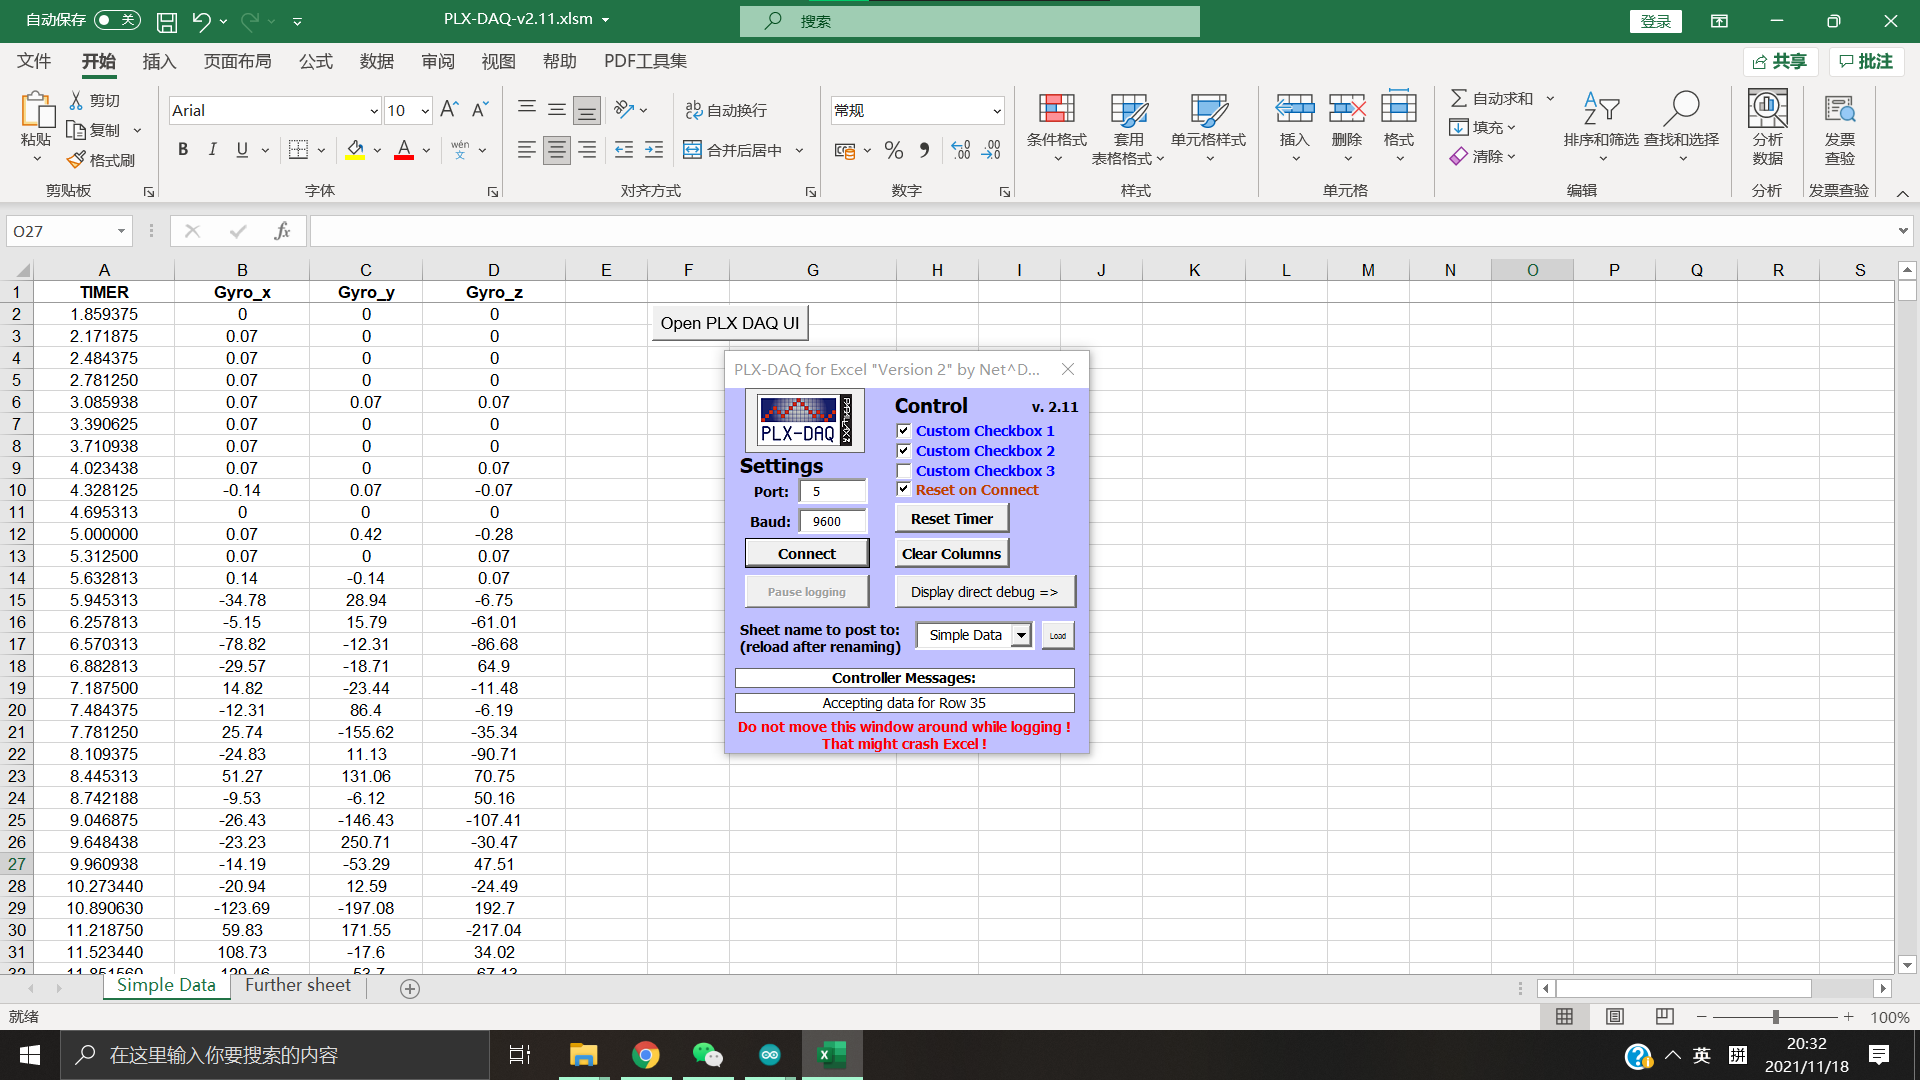
Task: Click the Port input field
Action: 833,492
